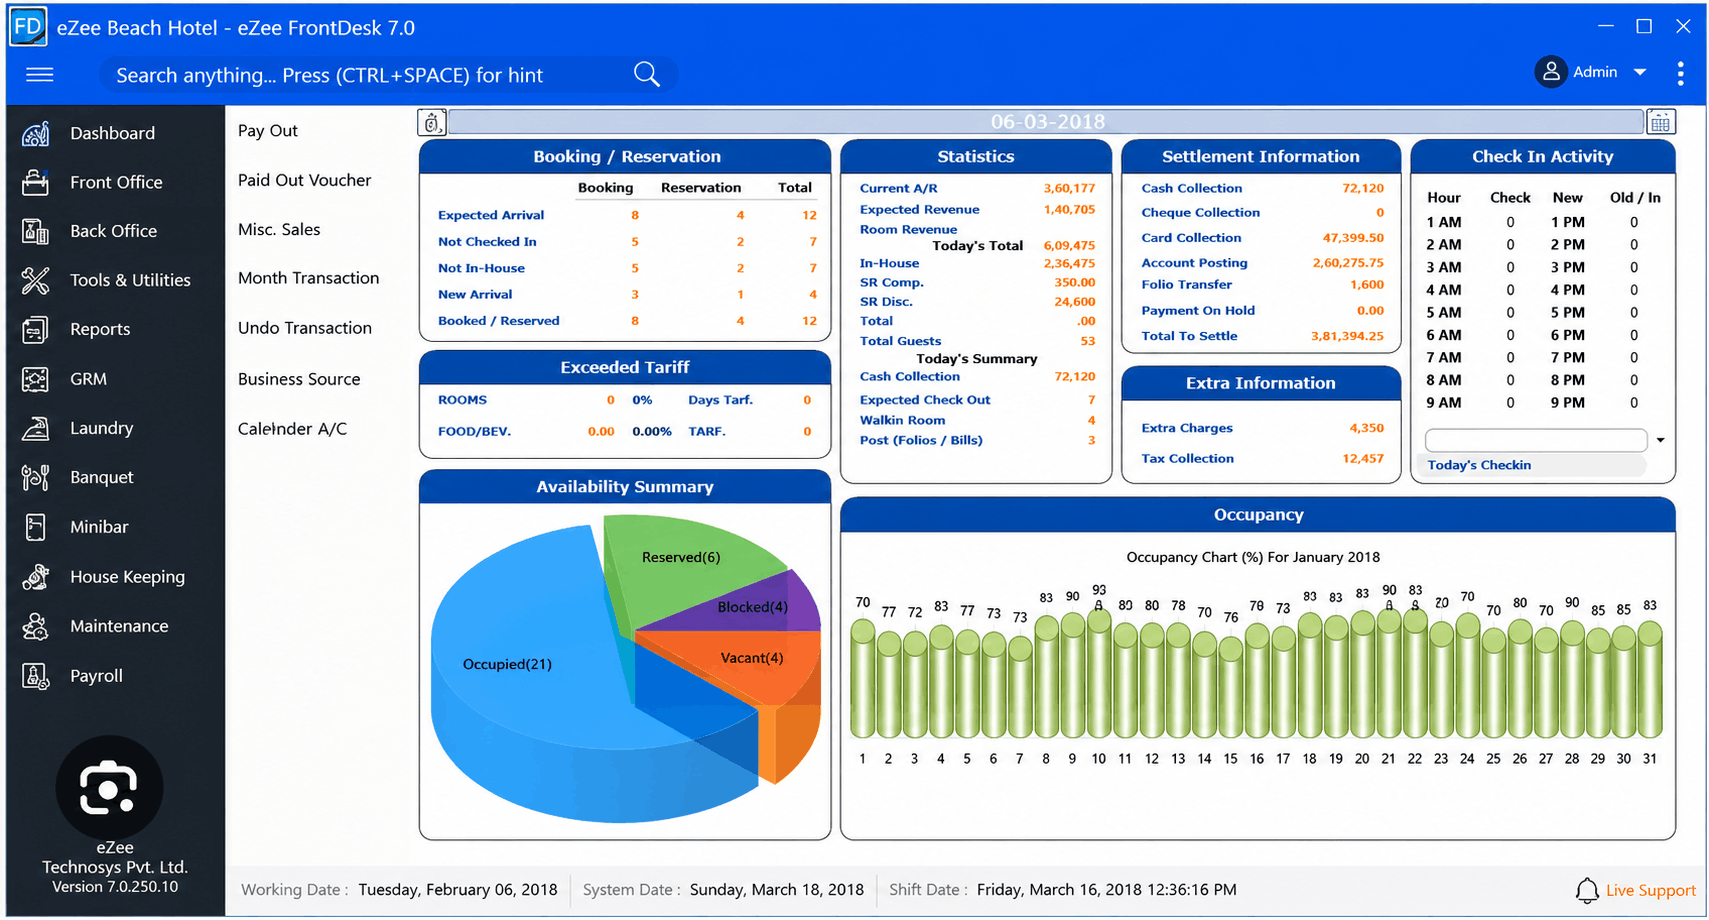Open the Reports menu item

[100, 329]
